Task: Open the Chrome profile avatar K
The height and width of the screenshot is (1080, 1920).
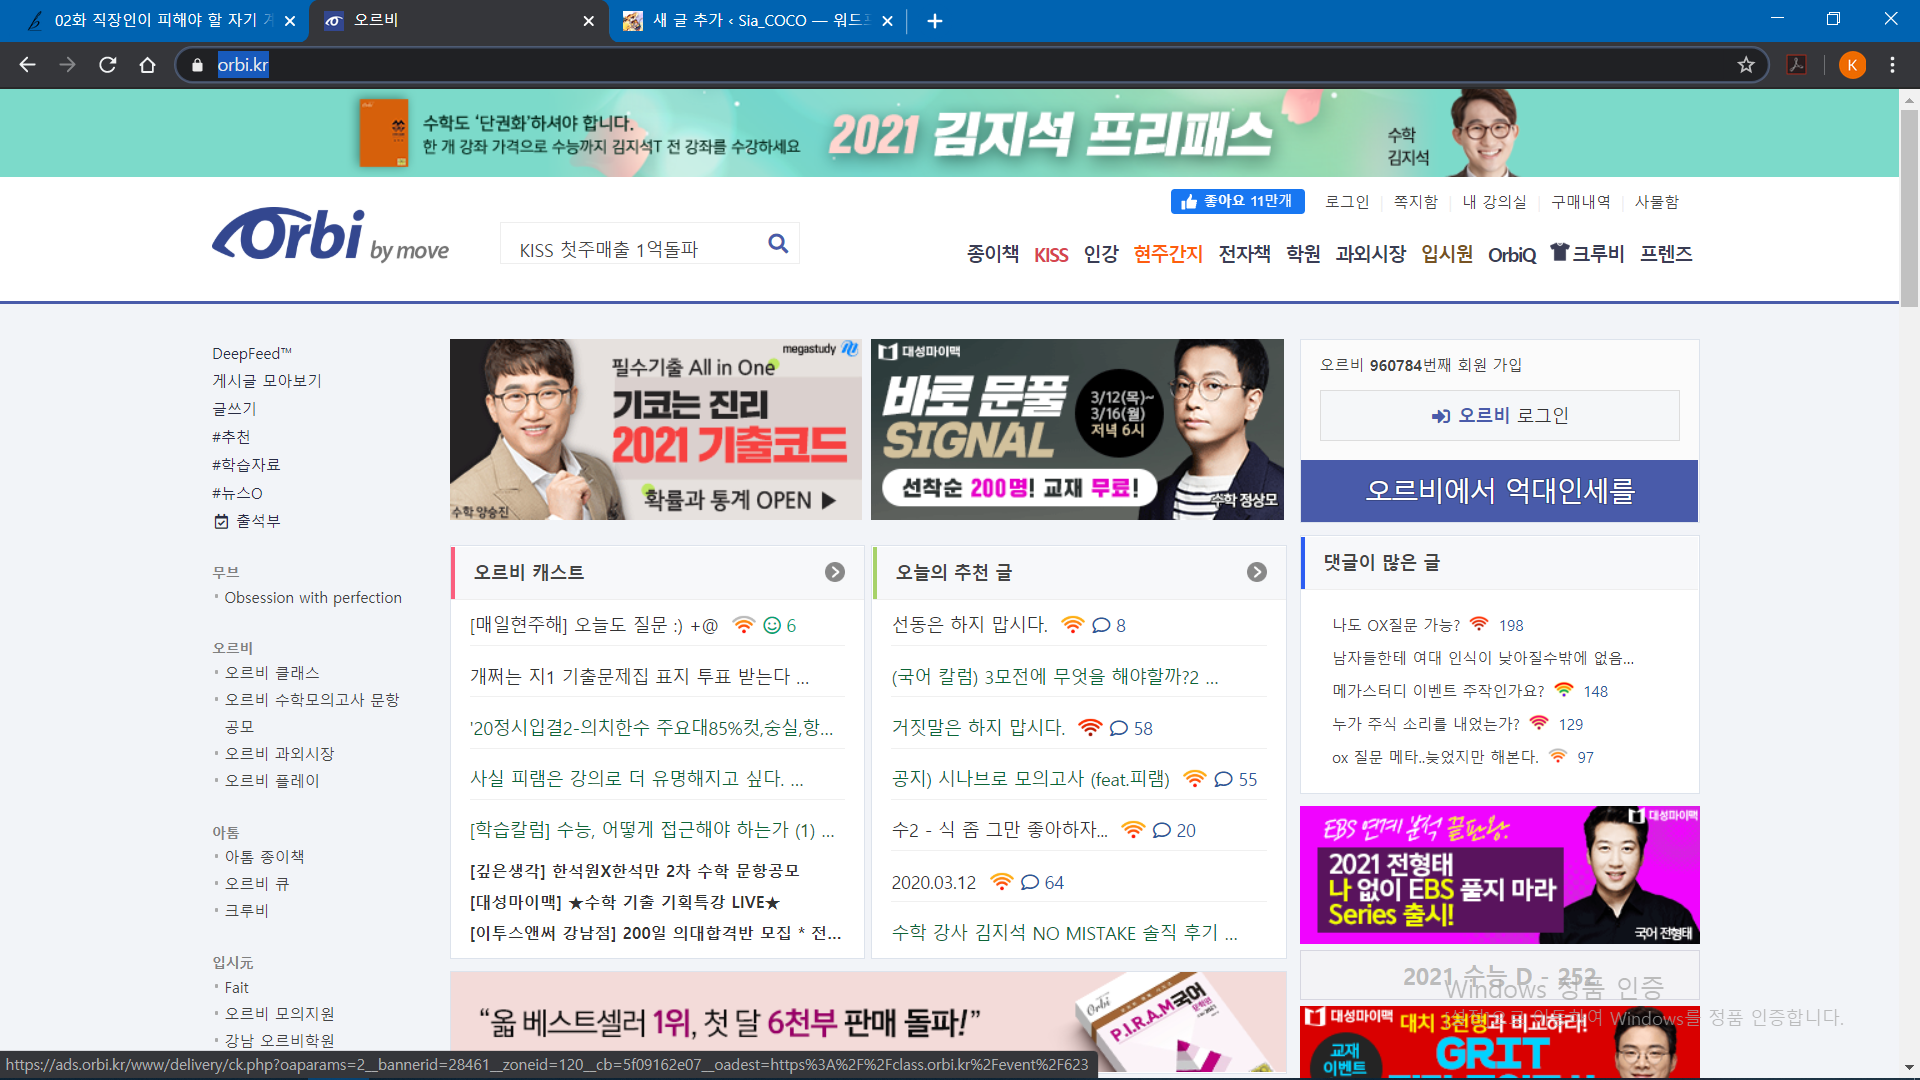Action: (x=1852, y=65)
